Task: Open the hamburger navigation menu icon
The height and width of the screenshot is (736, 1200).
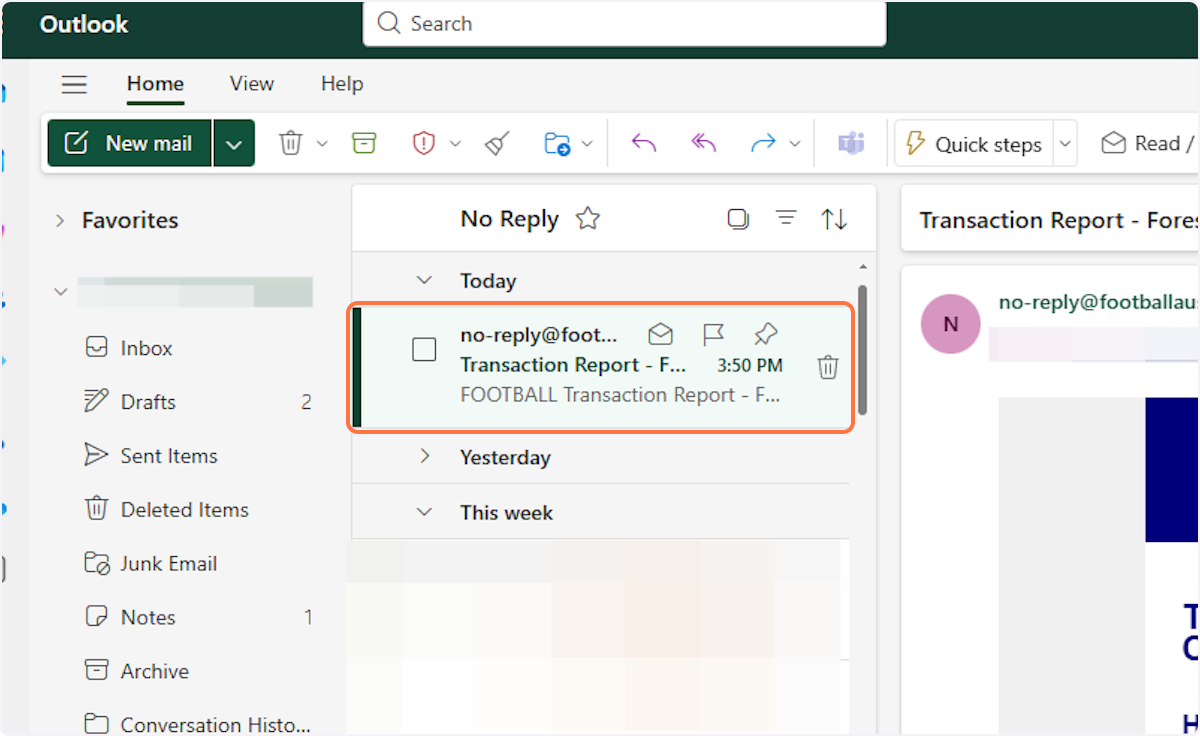Action: click(75, 85)
